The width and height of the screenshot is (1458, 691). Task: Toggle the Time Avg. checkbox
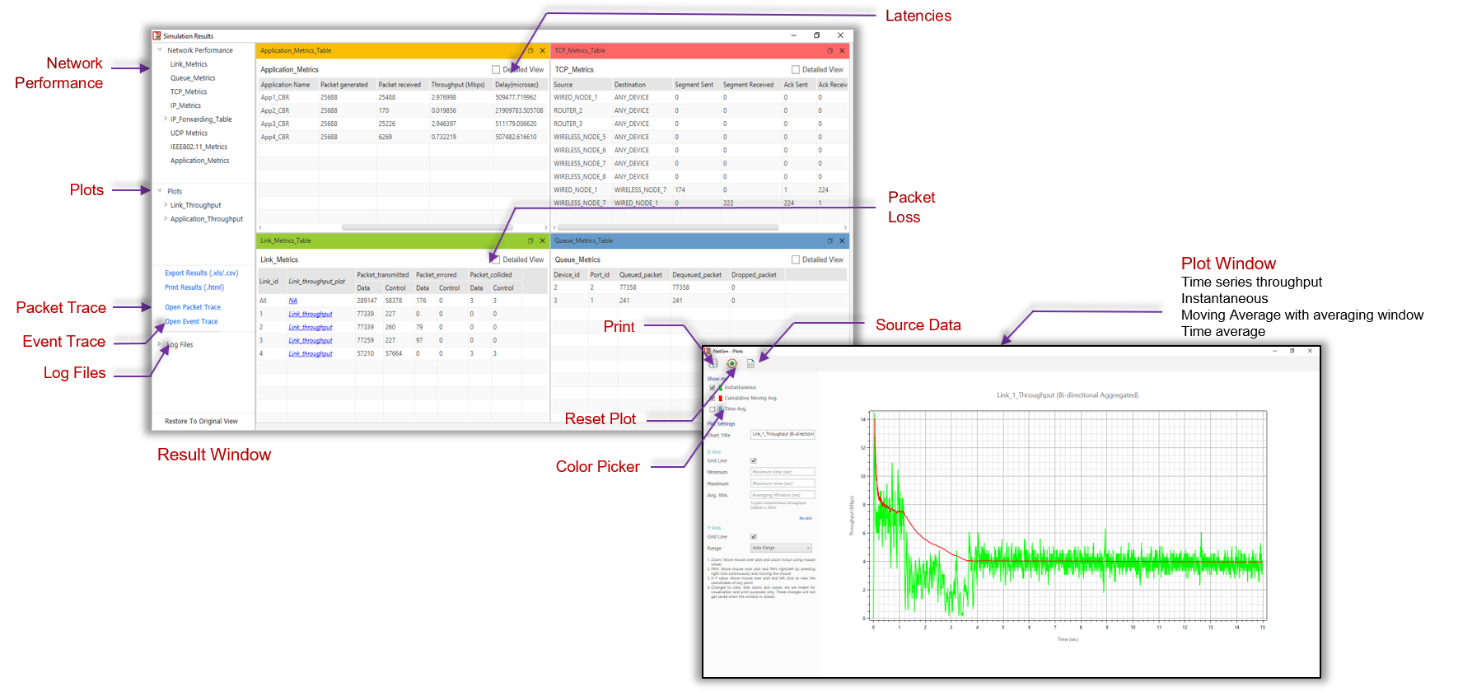(x=712, y=409)
